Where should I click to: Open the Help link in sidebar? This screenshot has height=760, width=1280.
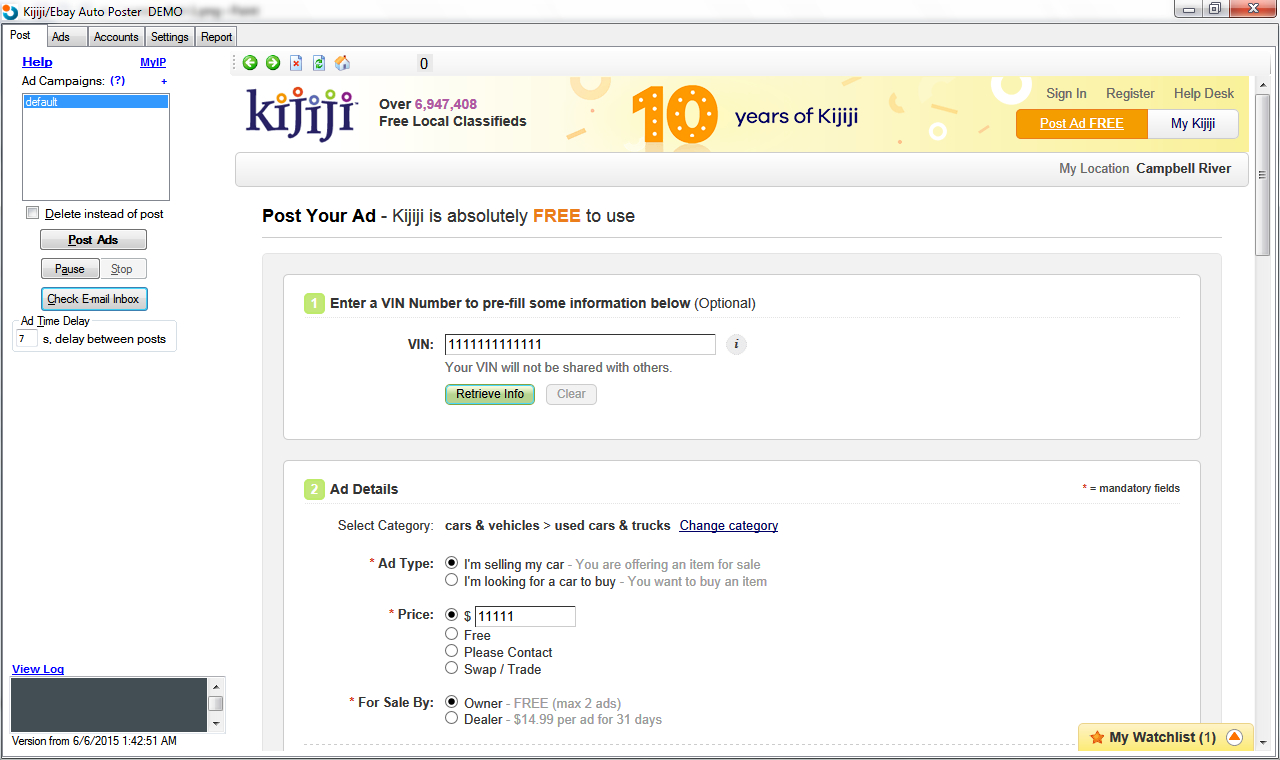[37, 62]
